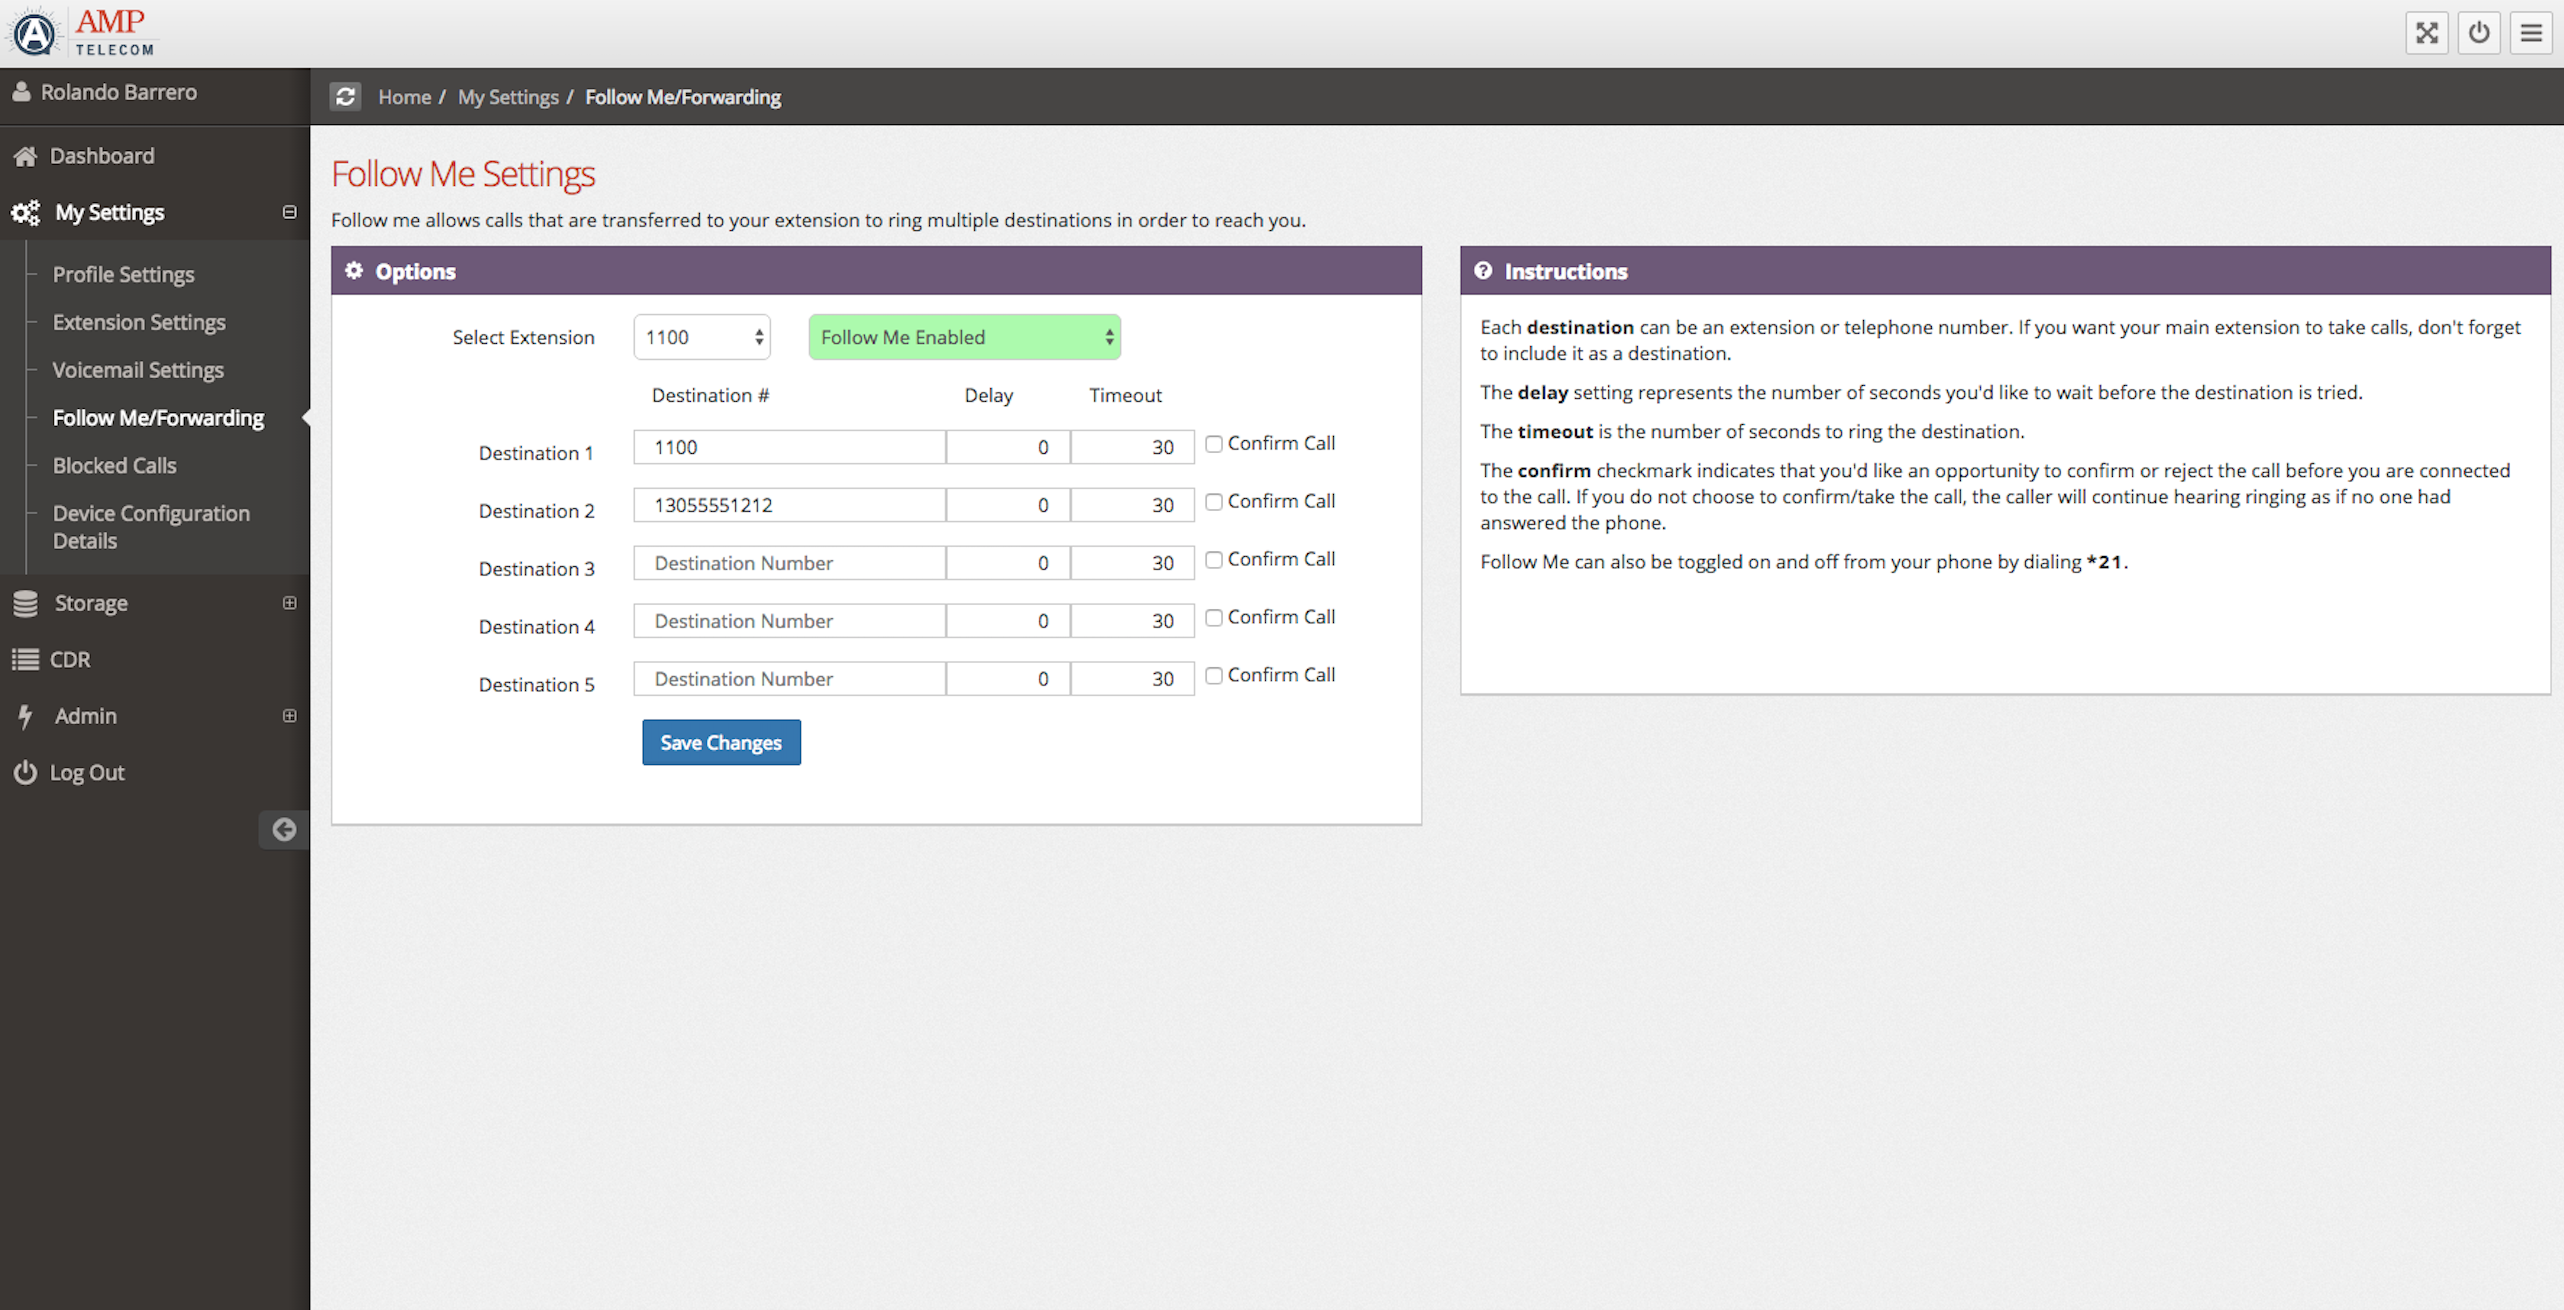Click the refresh icon beside breadcrumb
This screenshot has width=2564, height=1310.
coord(346,96)
